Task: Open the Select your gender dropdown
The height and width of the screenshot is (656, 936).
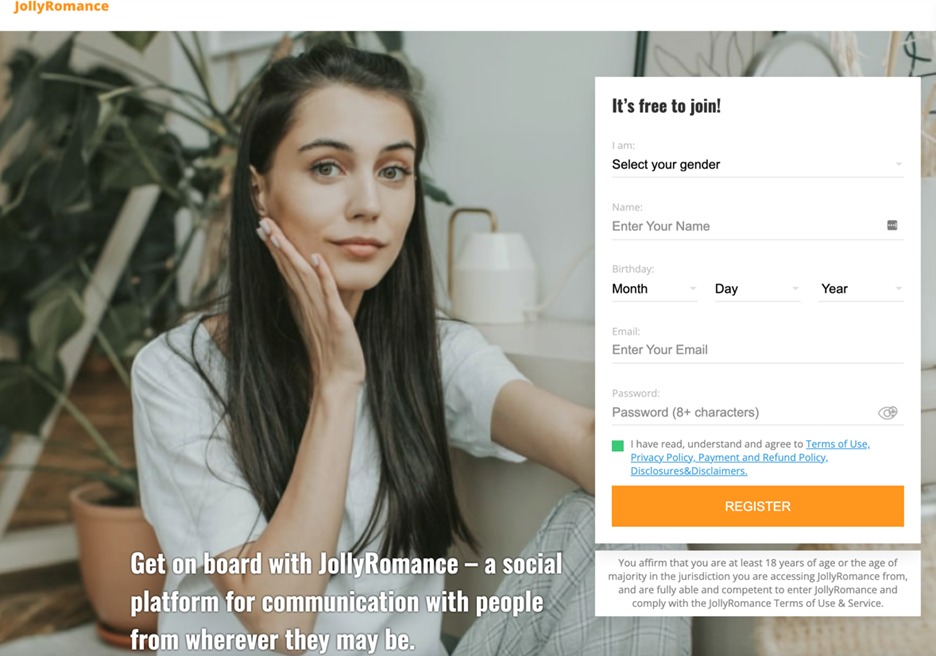Action: [x=758, y=165]
